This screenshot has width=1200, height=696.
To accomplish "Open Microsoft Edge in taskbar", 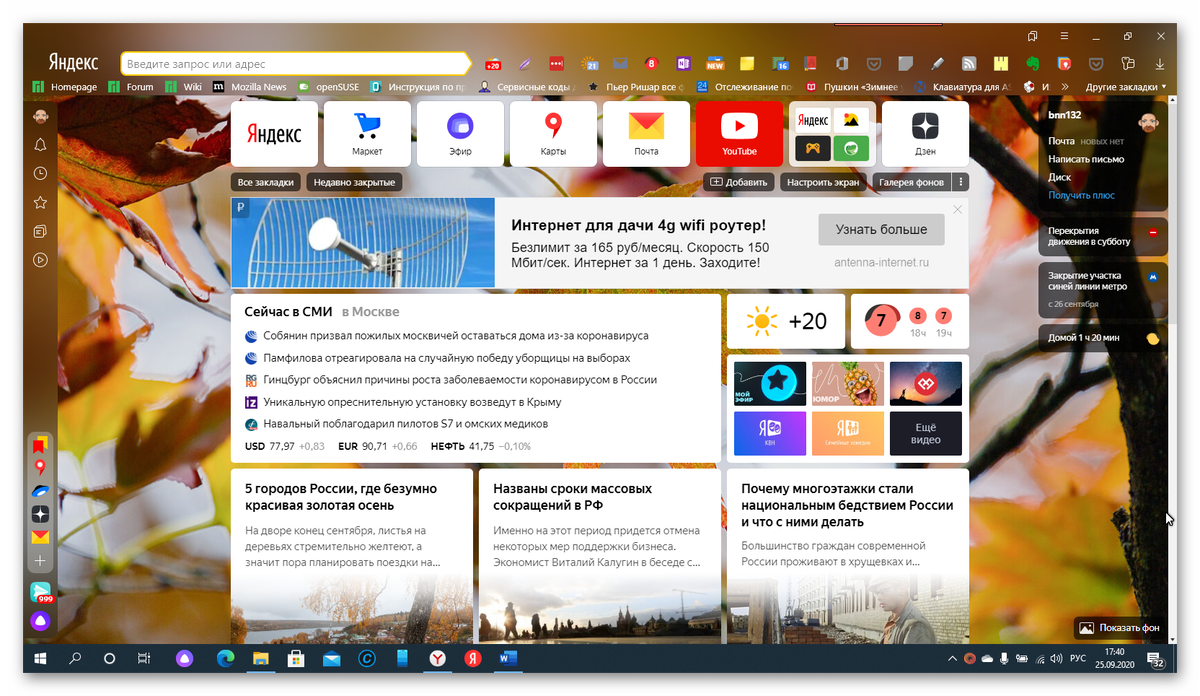I will [x=226, y=659].
